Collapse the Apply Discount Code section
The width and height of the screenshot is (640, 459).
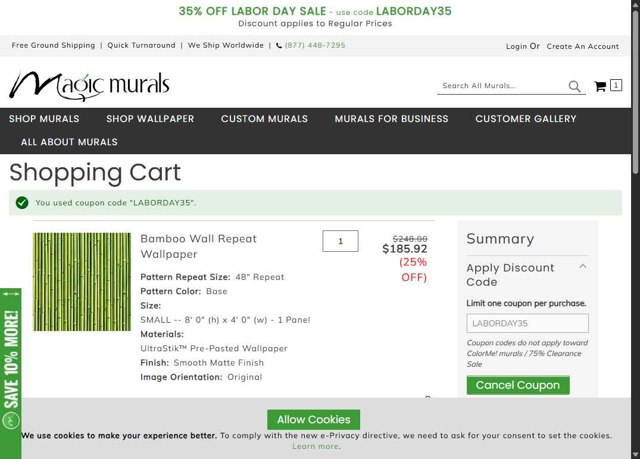pyautogui.click(x=583, y=267)
